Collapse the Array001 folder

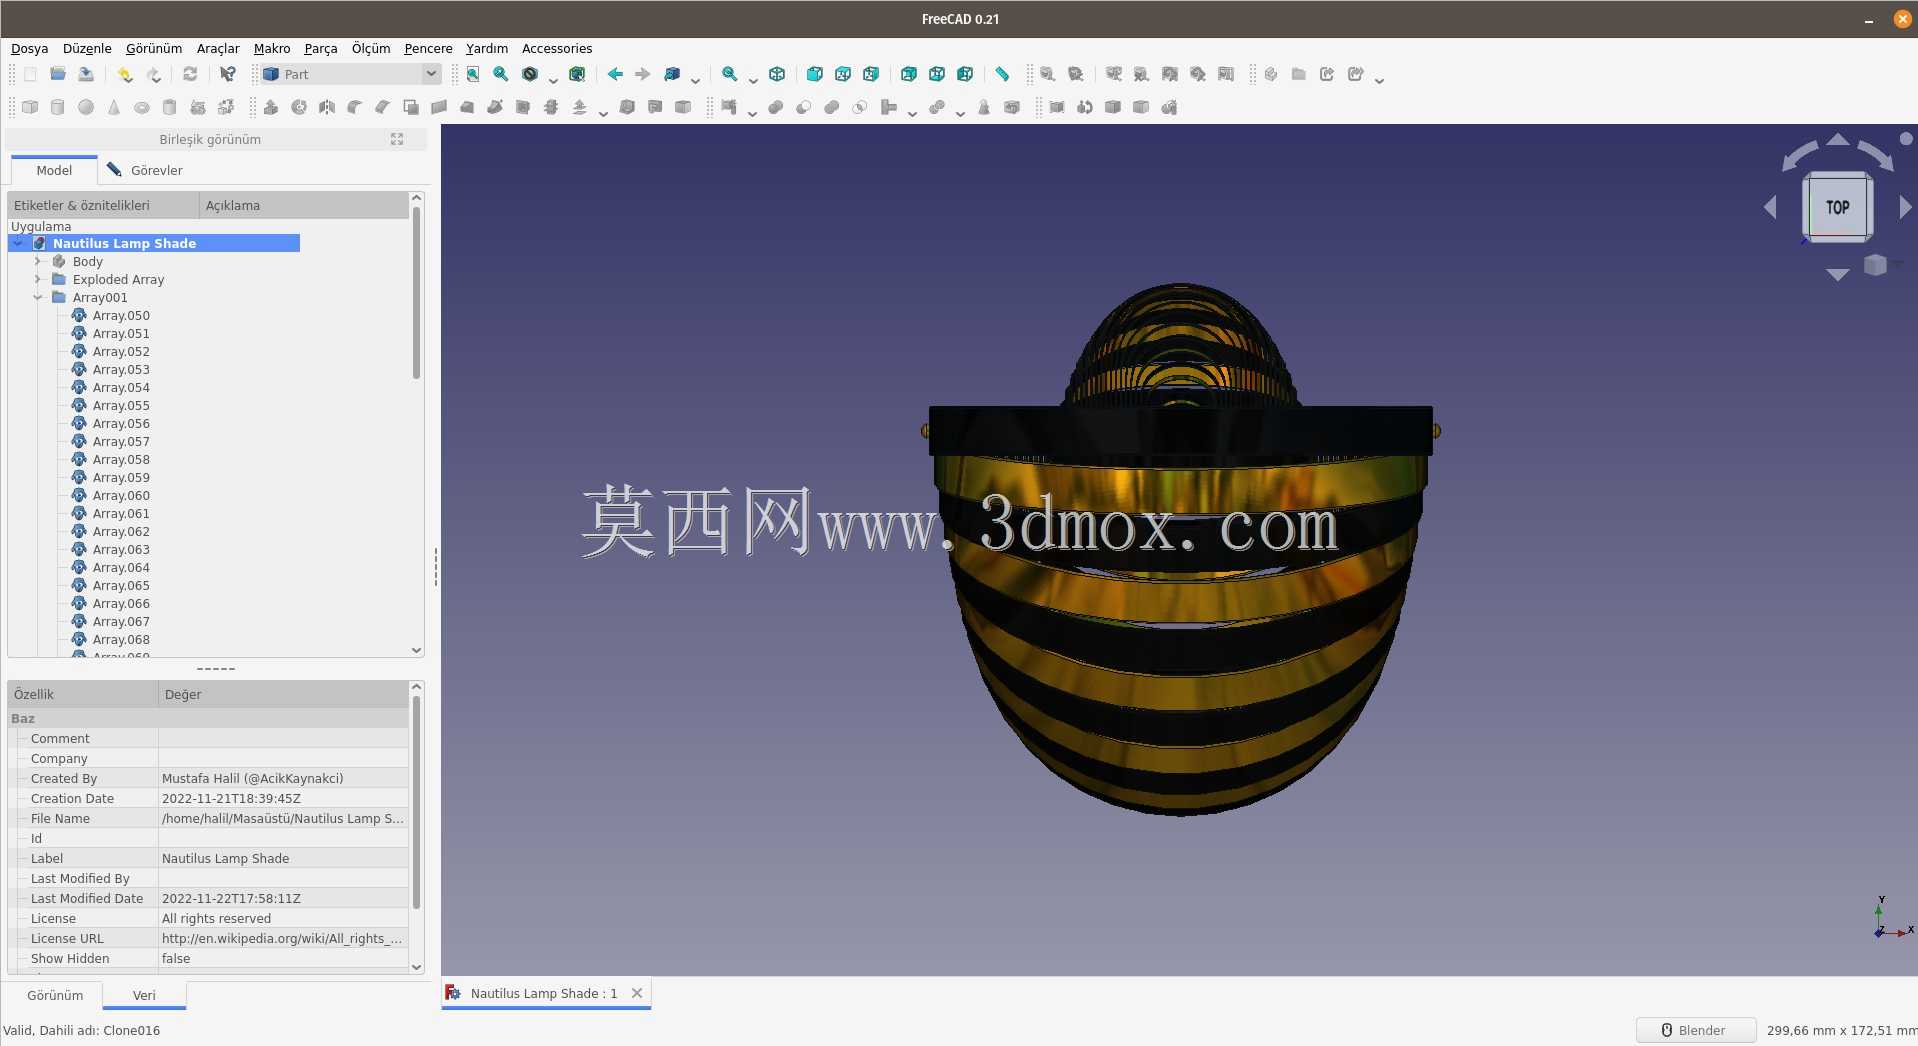pyautogui.click(x=38, y=297)
